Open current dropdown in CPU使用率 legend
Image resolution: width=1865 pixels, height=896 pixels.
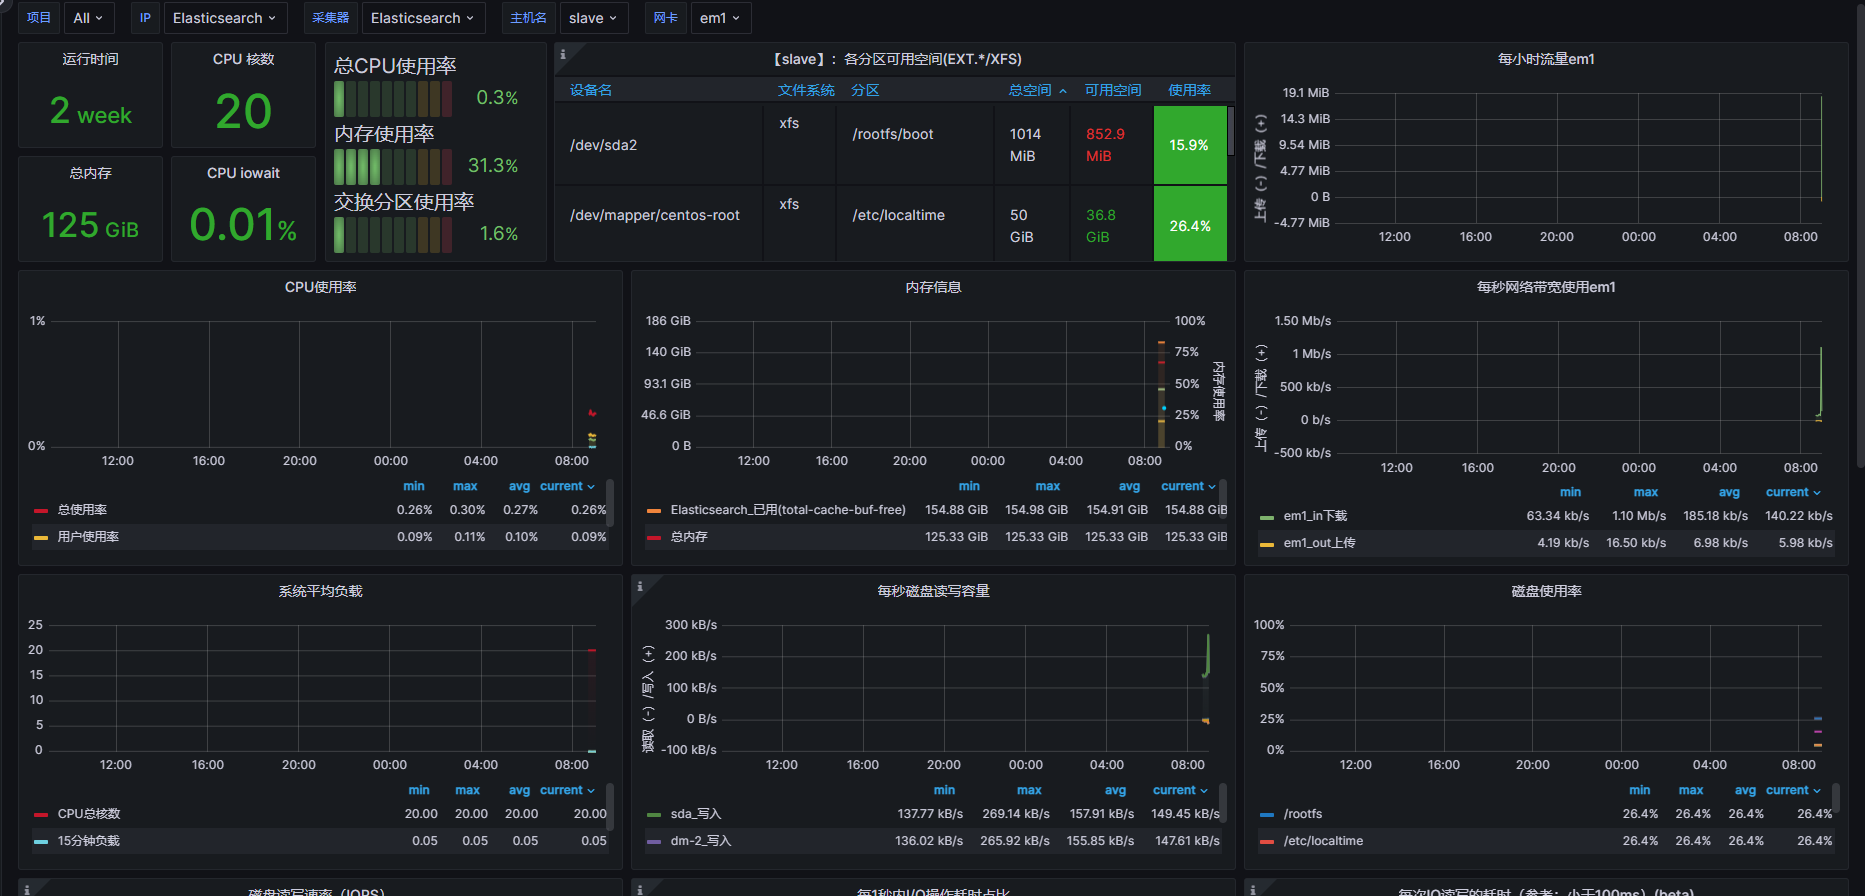(x=567, y=486)
